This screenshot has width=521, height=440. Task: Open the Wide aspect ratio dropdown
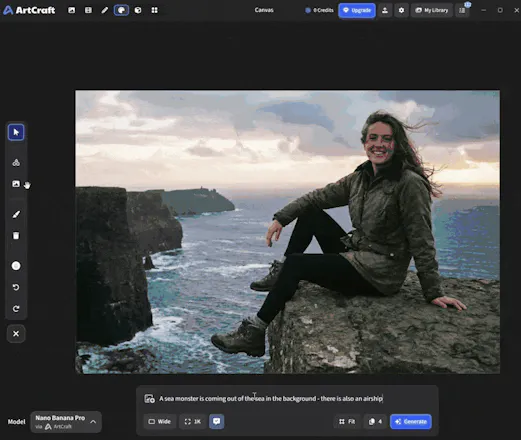pyautogui.click(x=160, y=422)
